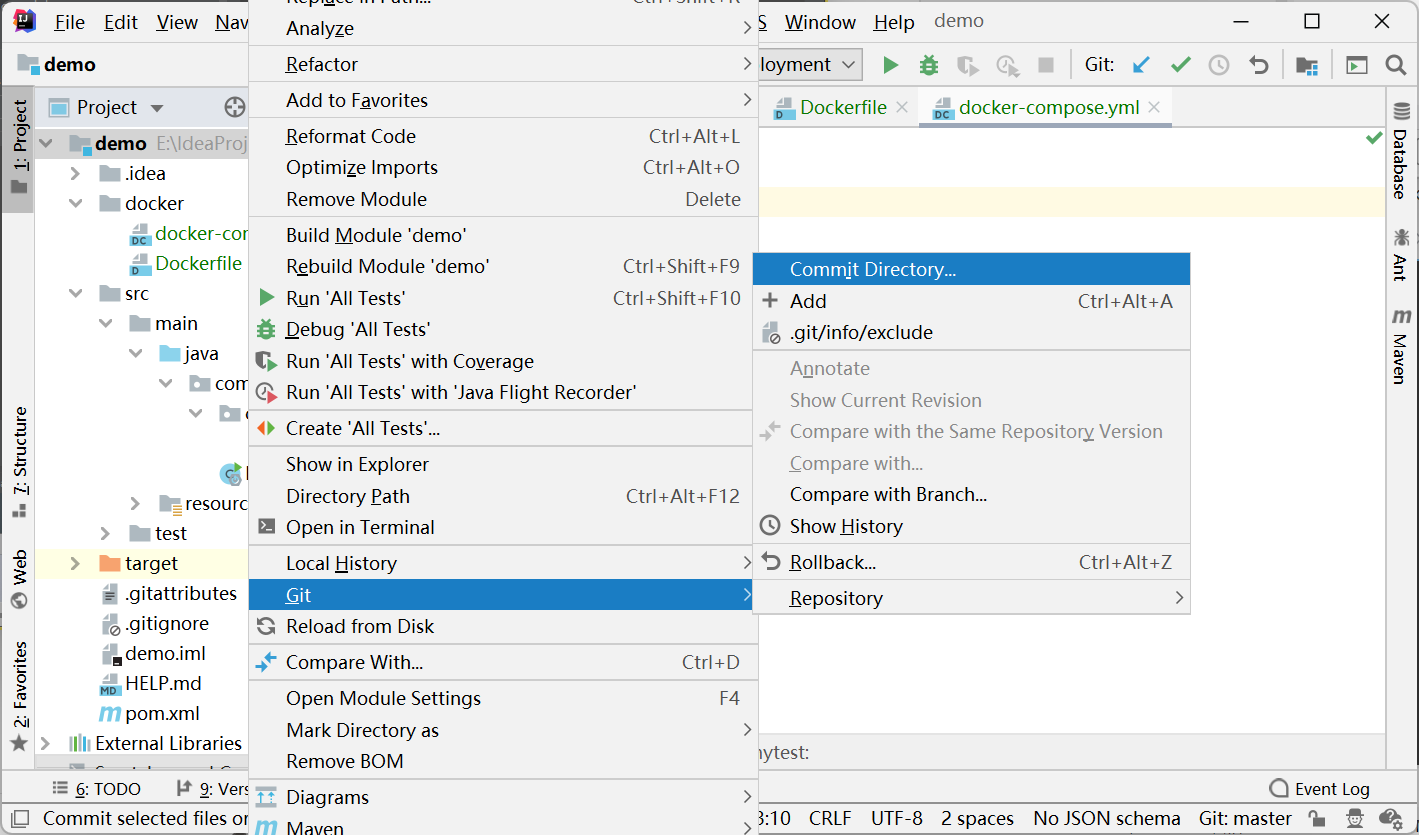Select pom.xml in the project tree
The width and height of the screenshot is (1419, 835).
coord(150,713)
